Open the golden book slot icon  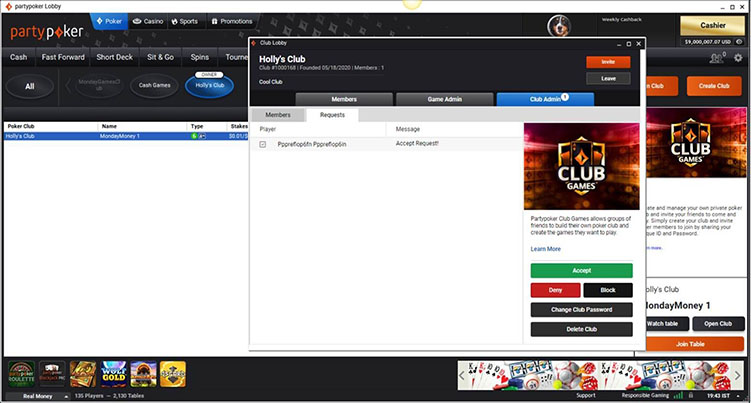tap(83, 374)
